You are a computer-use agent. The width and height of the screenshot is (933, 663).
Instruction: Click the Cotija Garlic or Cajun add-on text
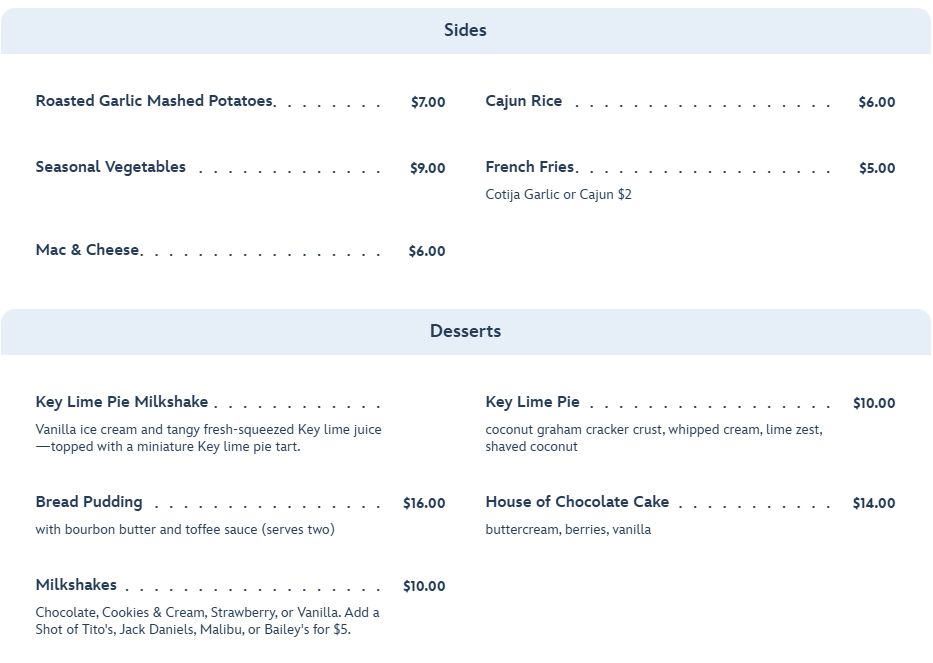pyautogui.click(x=558, y=195)
